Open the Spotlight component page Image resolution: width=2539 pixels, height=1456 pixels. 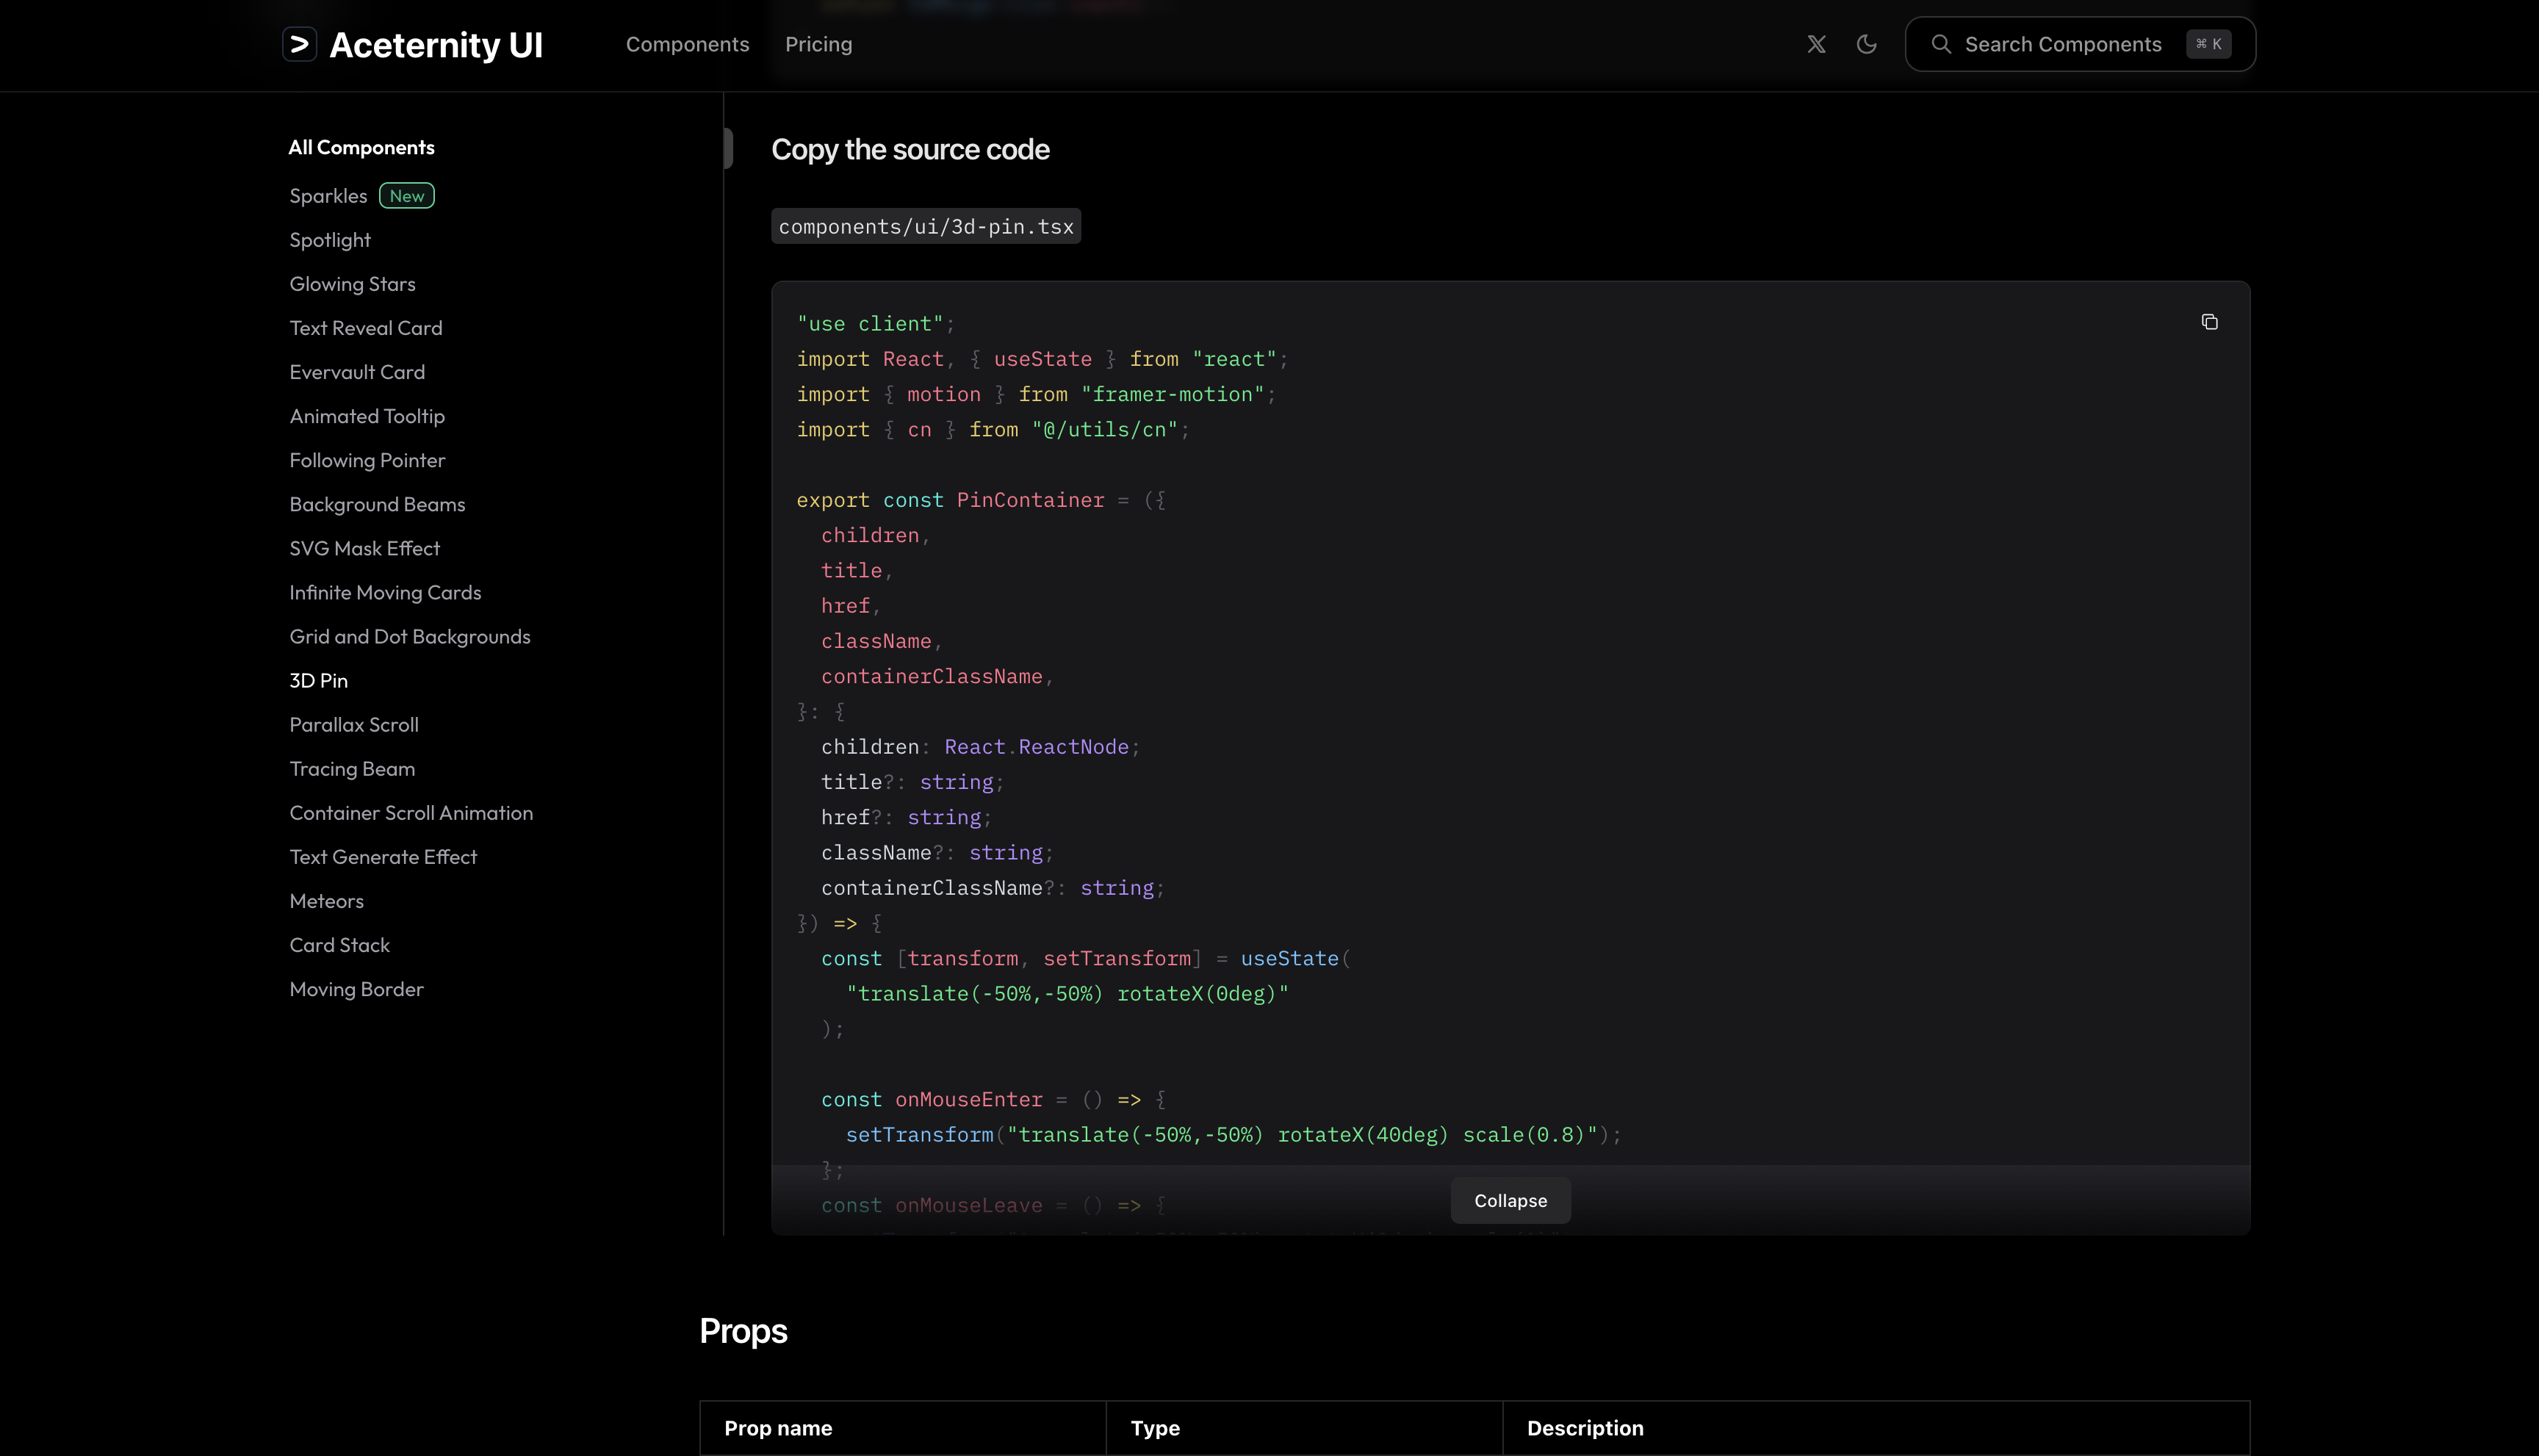point(330,240)
